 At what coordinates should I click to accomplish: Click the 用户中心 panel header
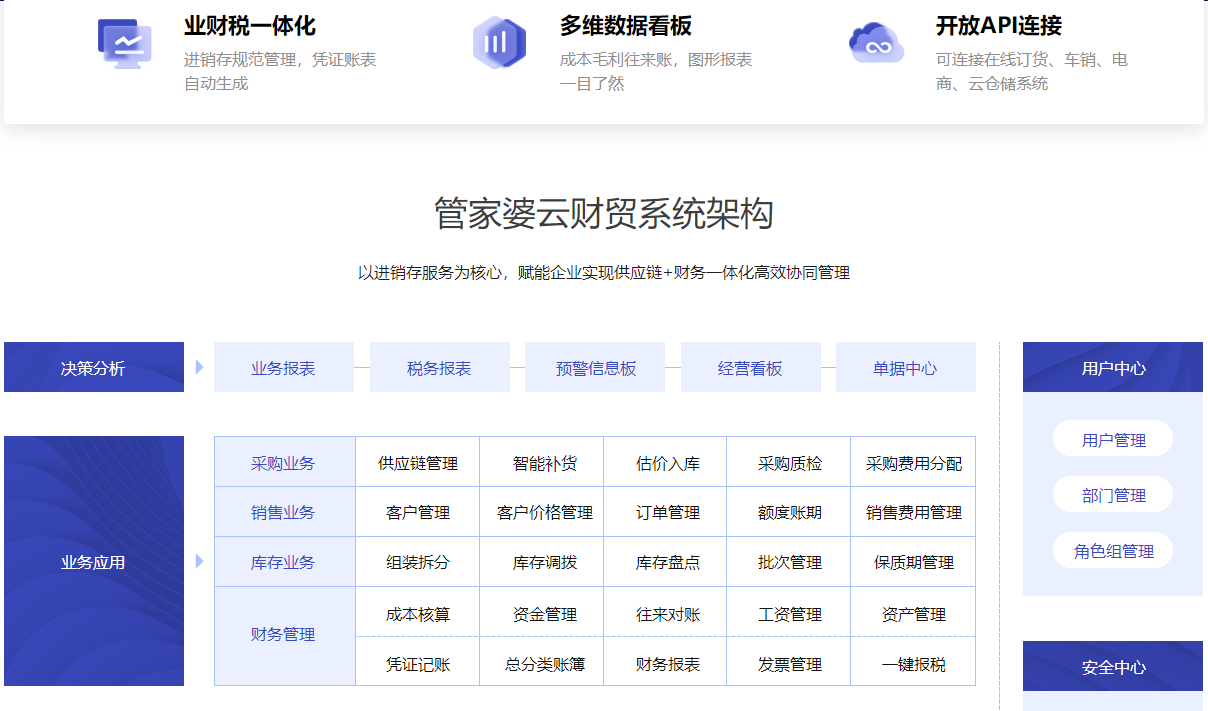coord(1113,367)
